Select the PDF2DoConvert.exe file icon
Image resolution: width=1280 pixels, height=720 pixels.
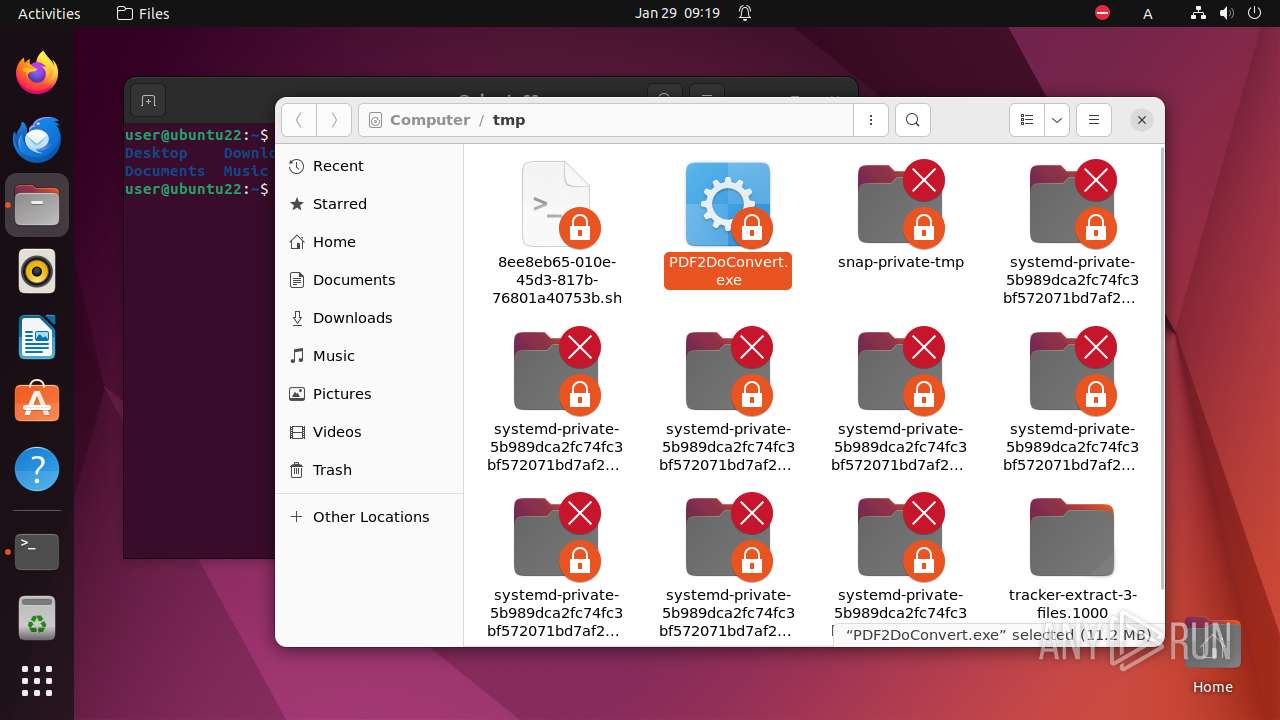(728, 205)
